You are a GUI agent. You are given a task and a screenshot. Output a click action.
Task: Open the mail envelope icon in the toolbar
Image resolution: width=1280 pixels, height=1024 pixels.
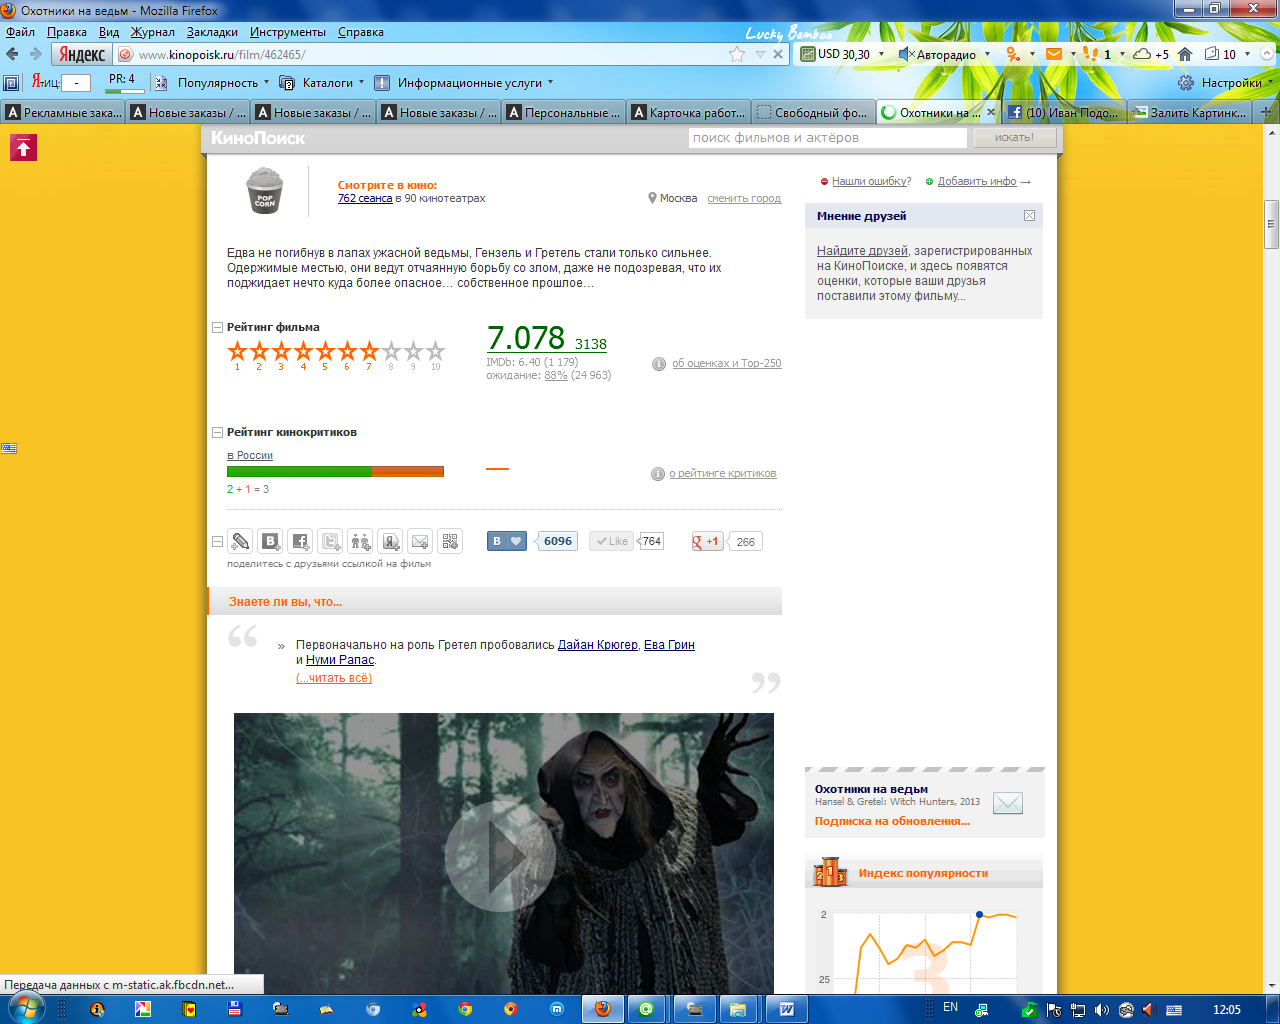click(x=1054, y=54)
